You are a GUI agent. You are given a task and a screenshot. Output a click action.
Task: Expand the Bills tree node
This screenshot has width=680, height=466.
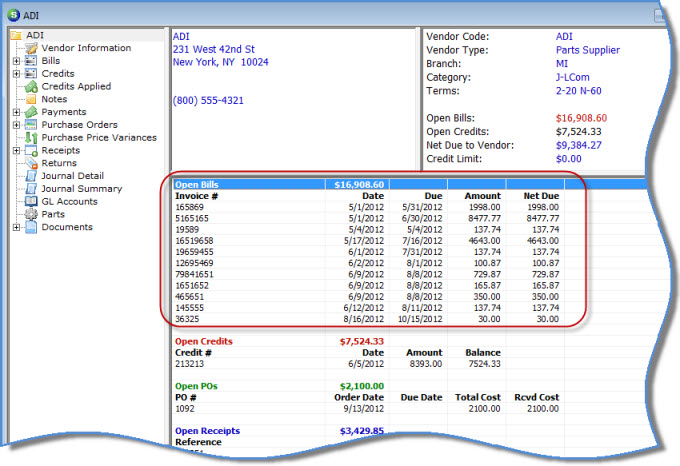click(16, 61)
